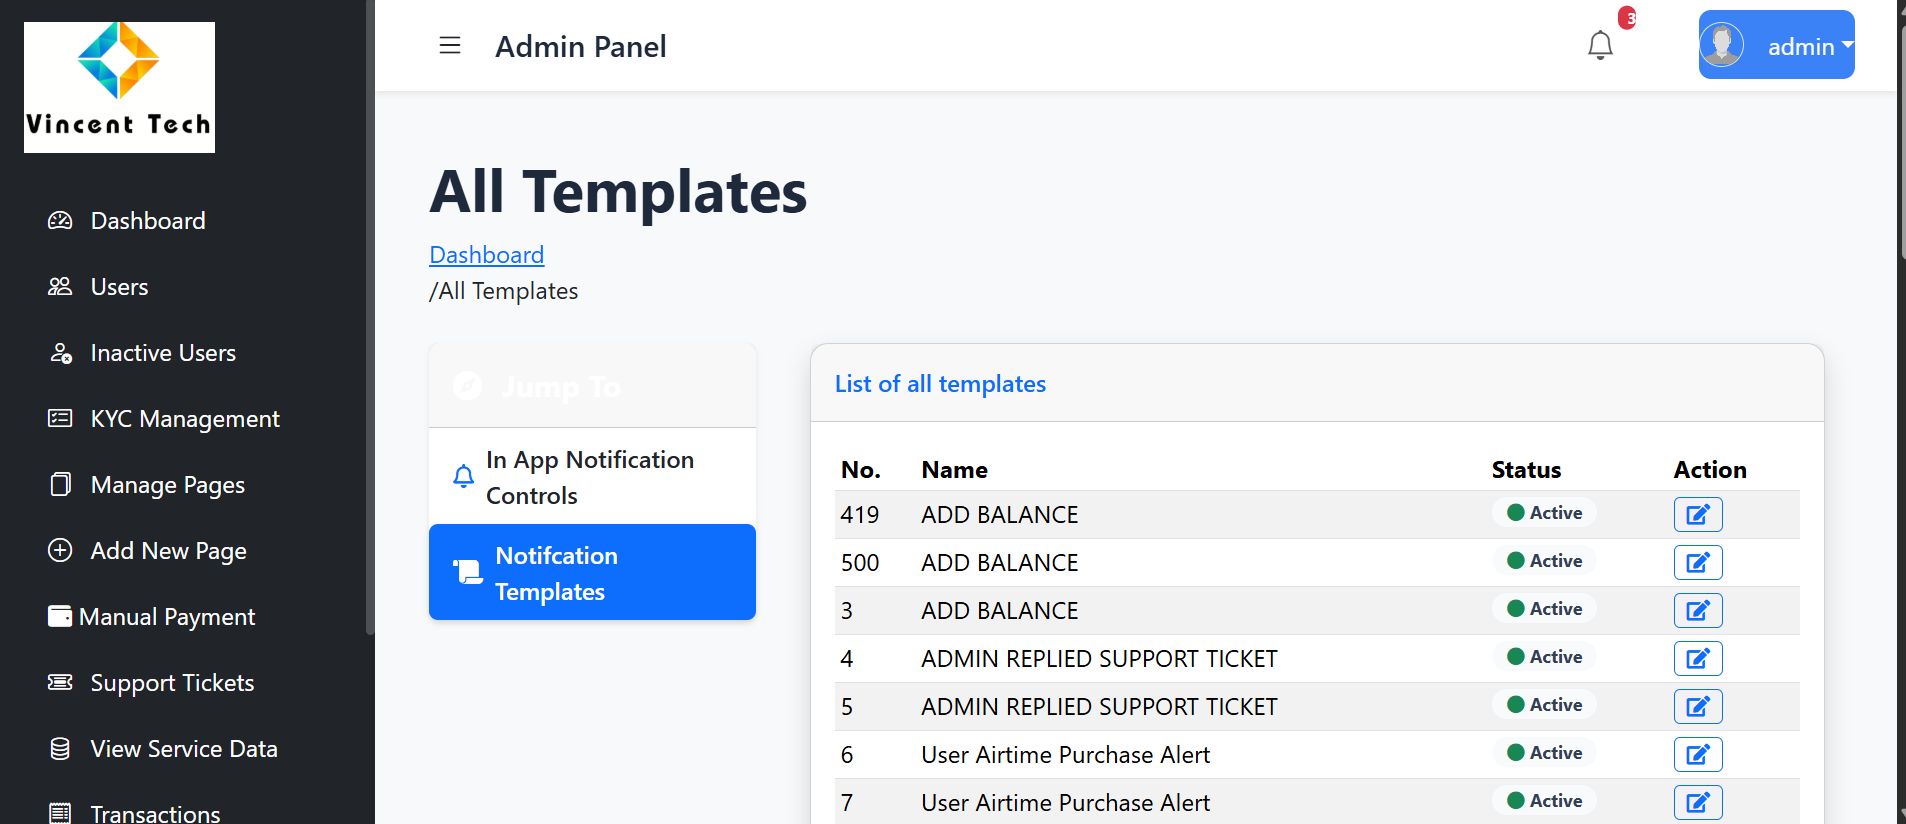Click the notification bell icon
This screenshot has width=1906, height=824.
pos(1600,45)
